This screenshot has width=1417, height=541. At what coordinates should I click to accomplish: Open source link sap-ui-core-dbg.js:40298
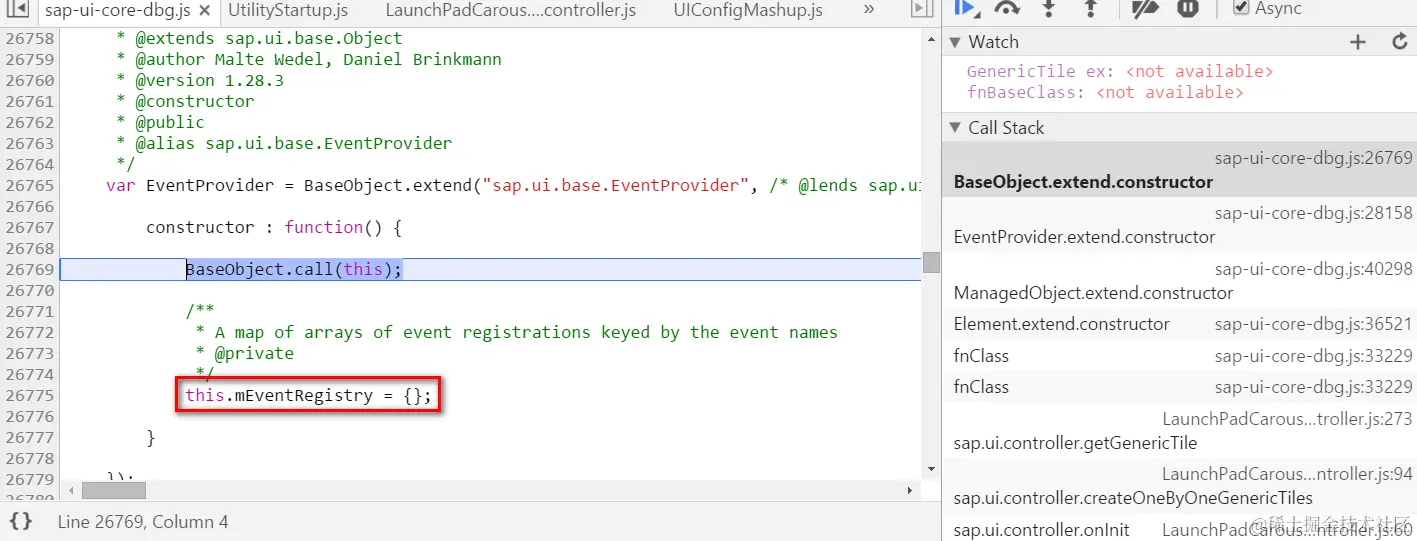click(1313, 269)
